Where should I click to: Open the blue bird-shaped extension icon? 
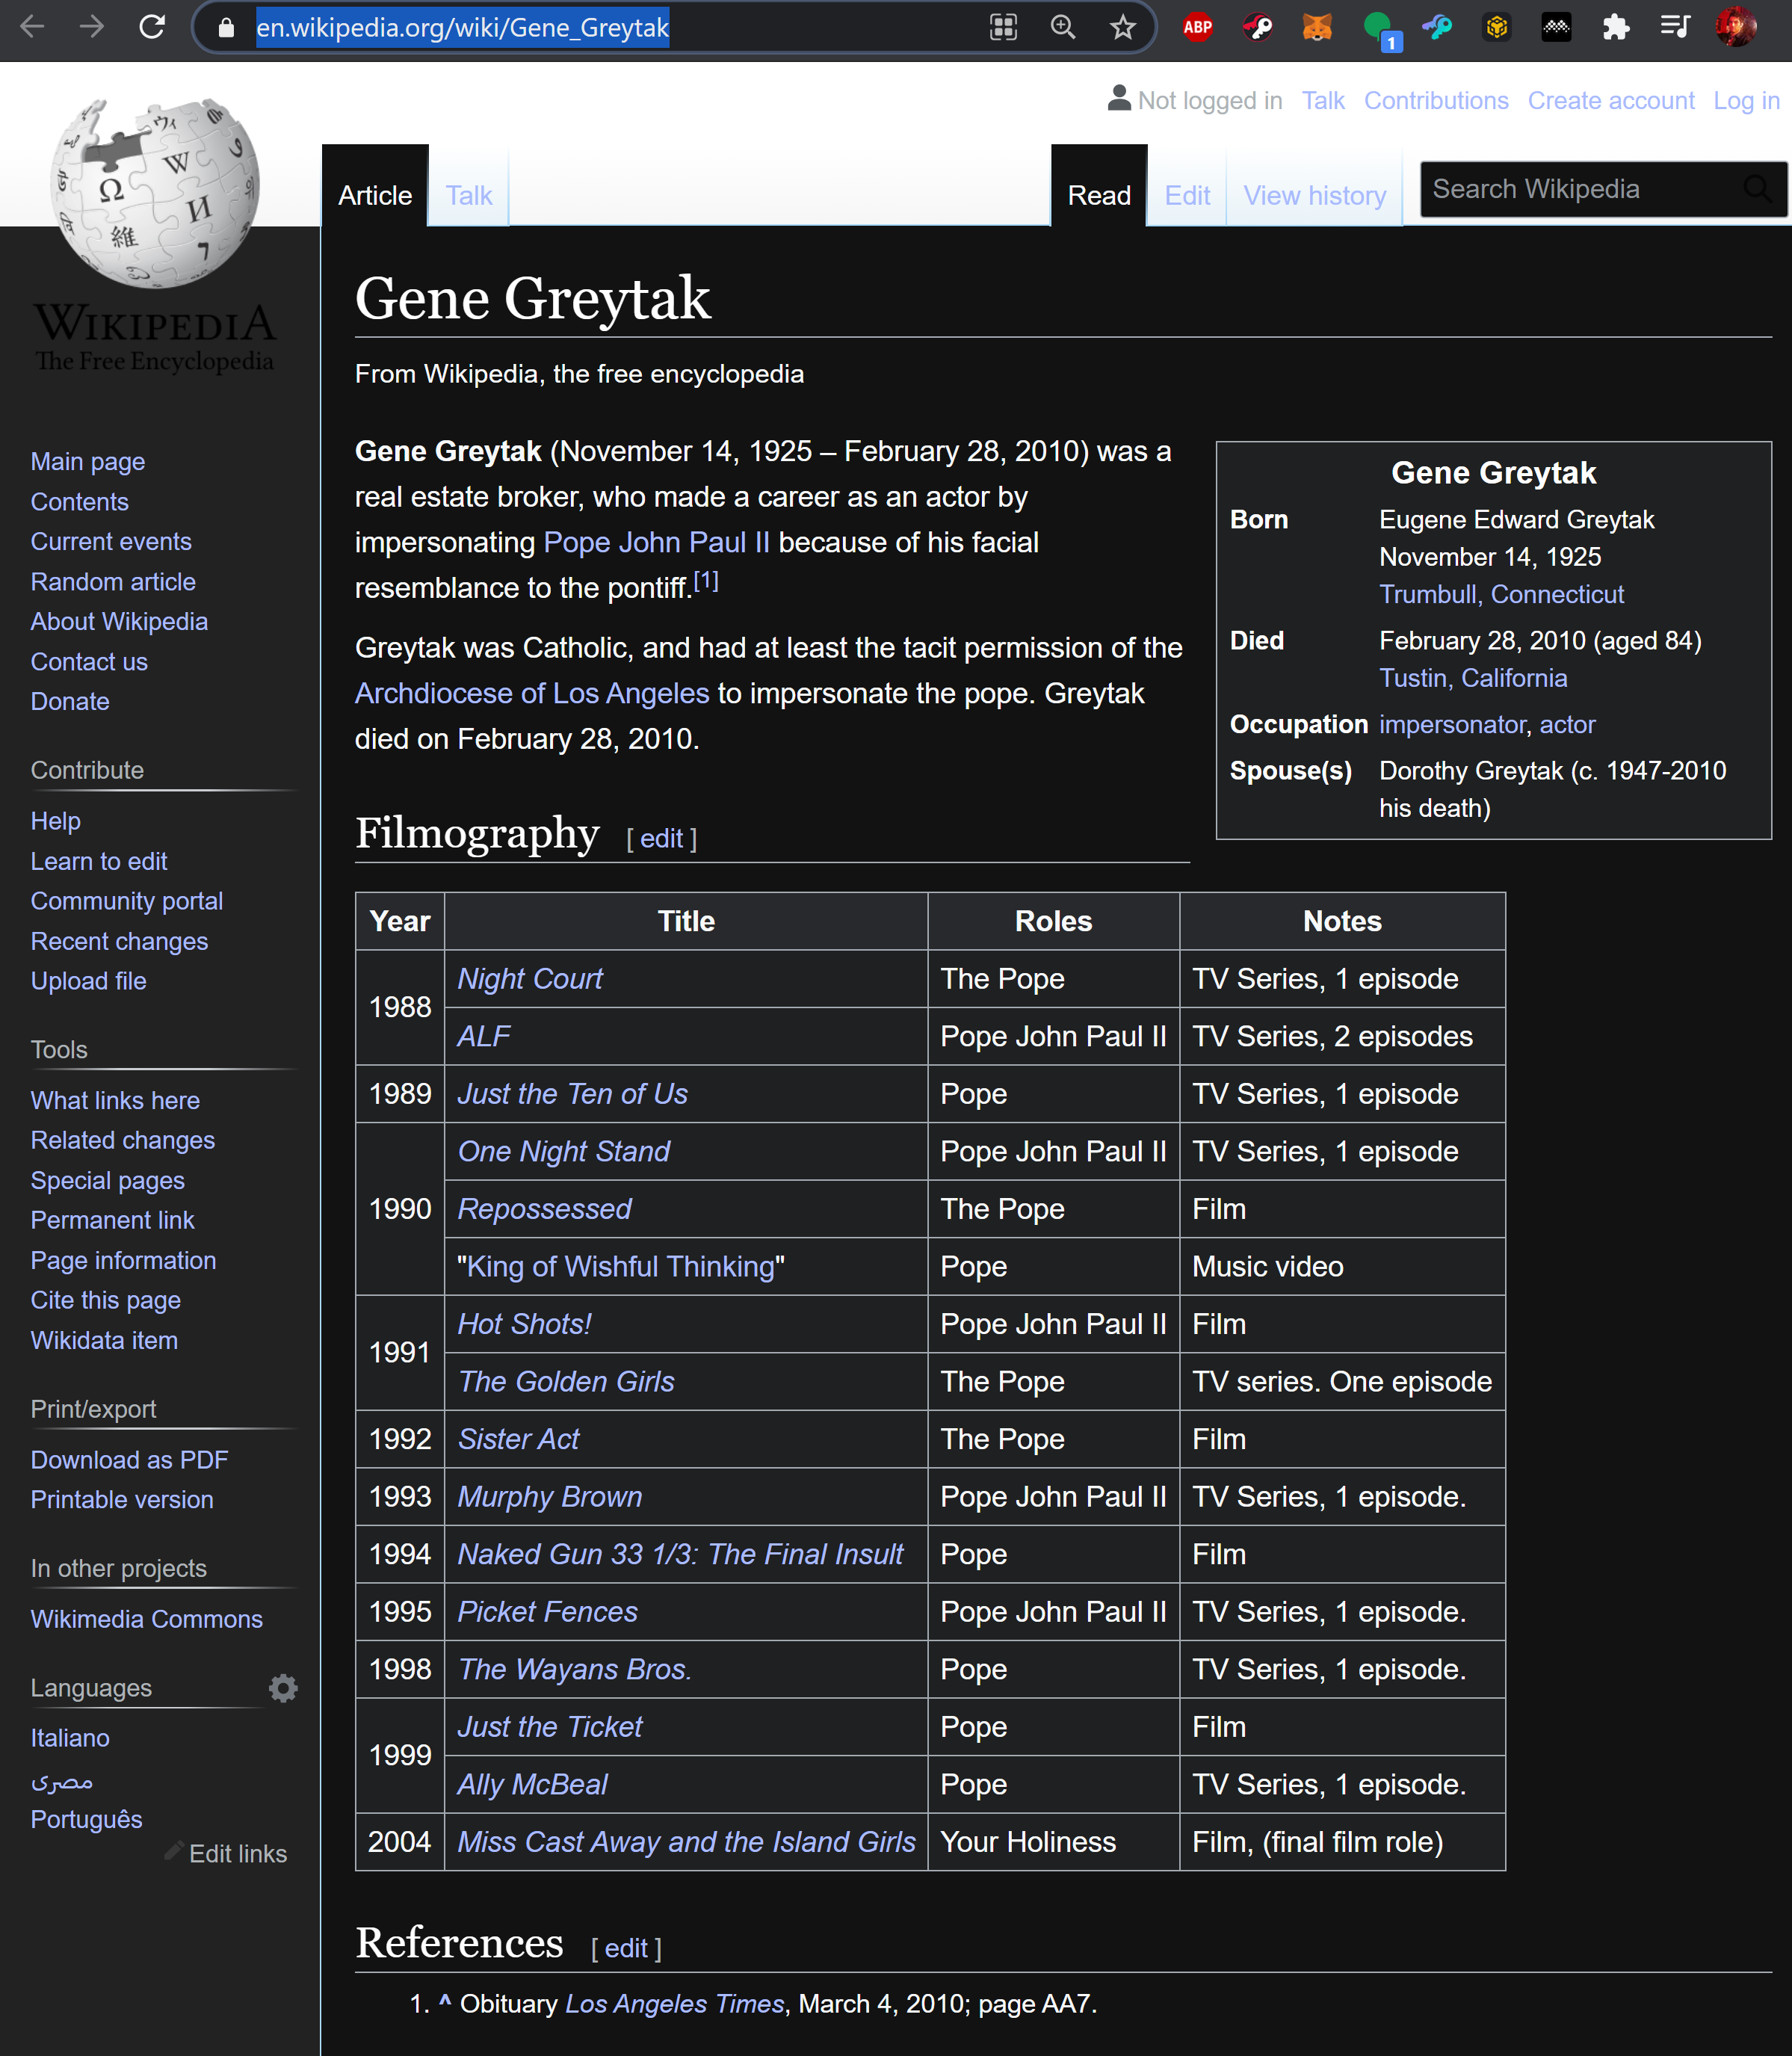[1437, 27]
